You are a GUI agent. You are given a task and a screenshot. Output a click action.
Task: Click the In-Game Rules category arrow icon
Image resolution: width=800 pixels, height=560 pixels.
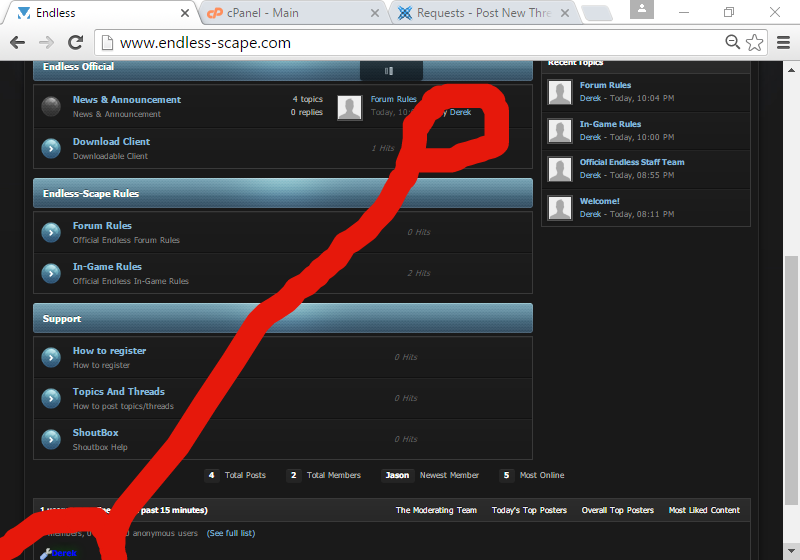[x=51, y=273]
